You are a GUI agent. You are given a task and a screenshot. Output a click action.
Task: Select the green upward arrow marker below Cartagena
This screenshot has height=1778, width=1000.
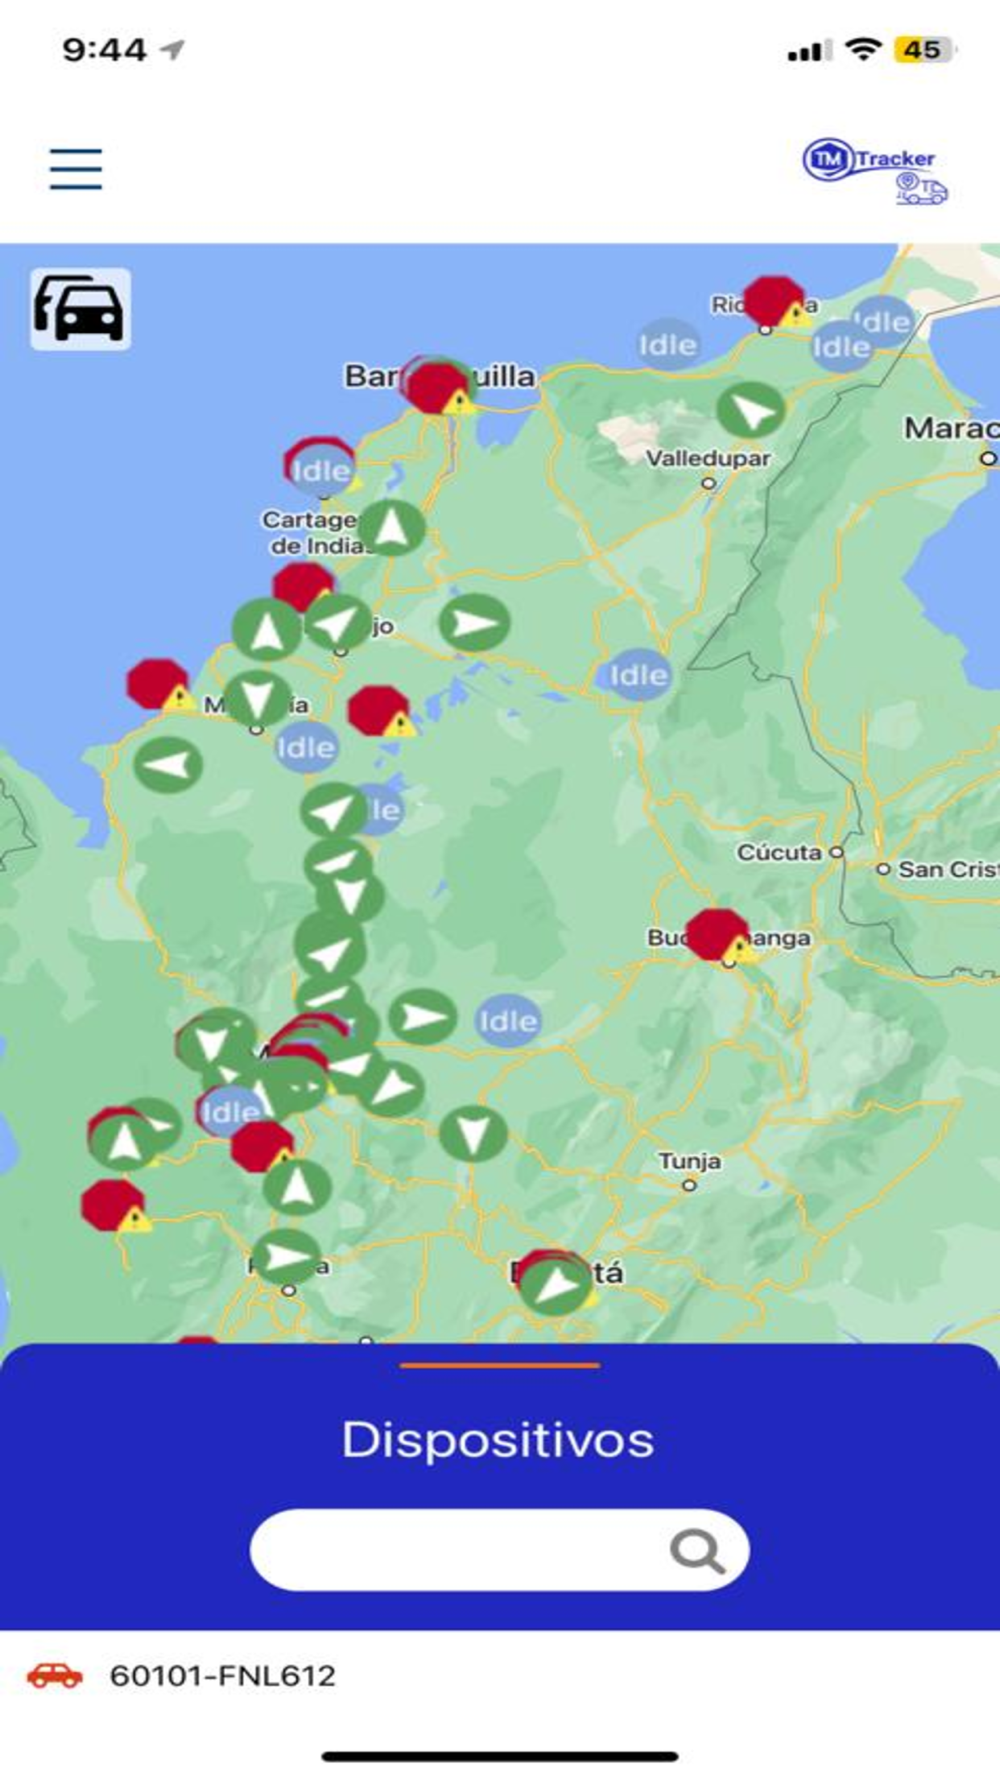point(391,527)
